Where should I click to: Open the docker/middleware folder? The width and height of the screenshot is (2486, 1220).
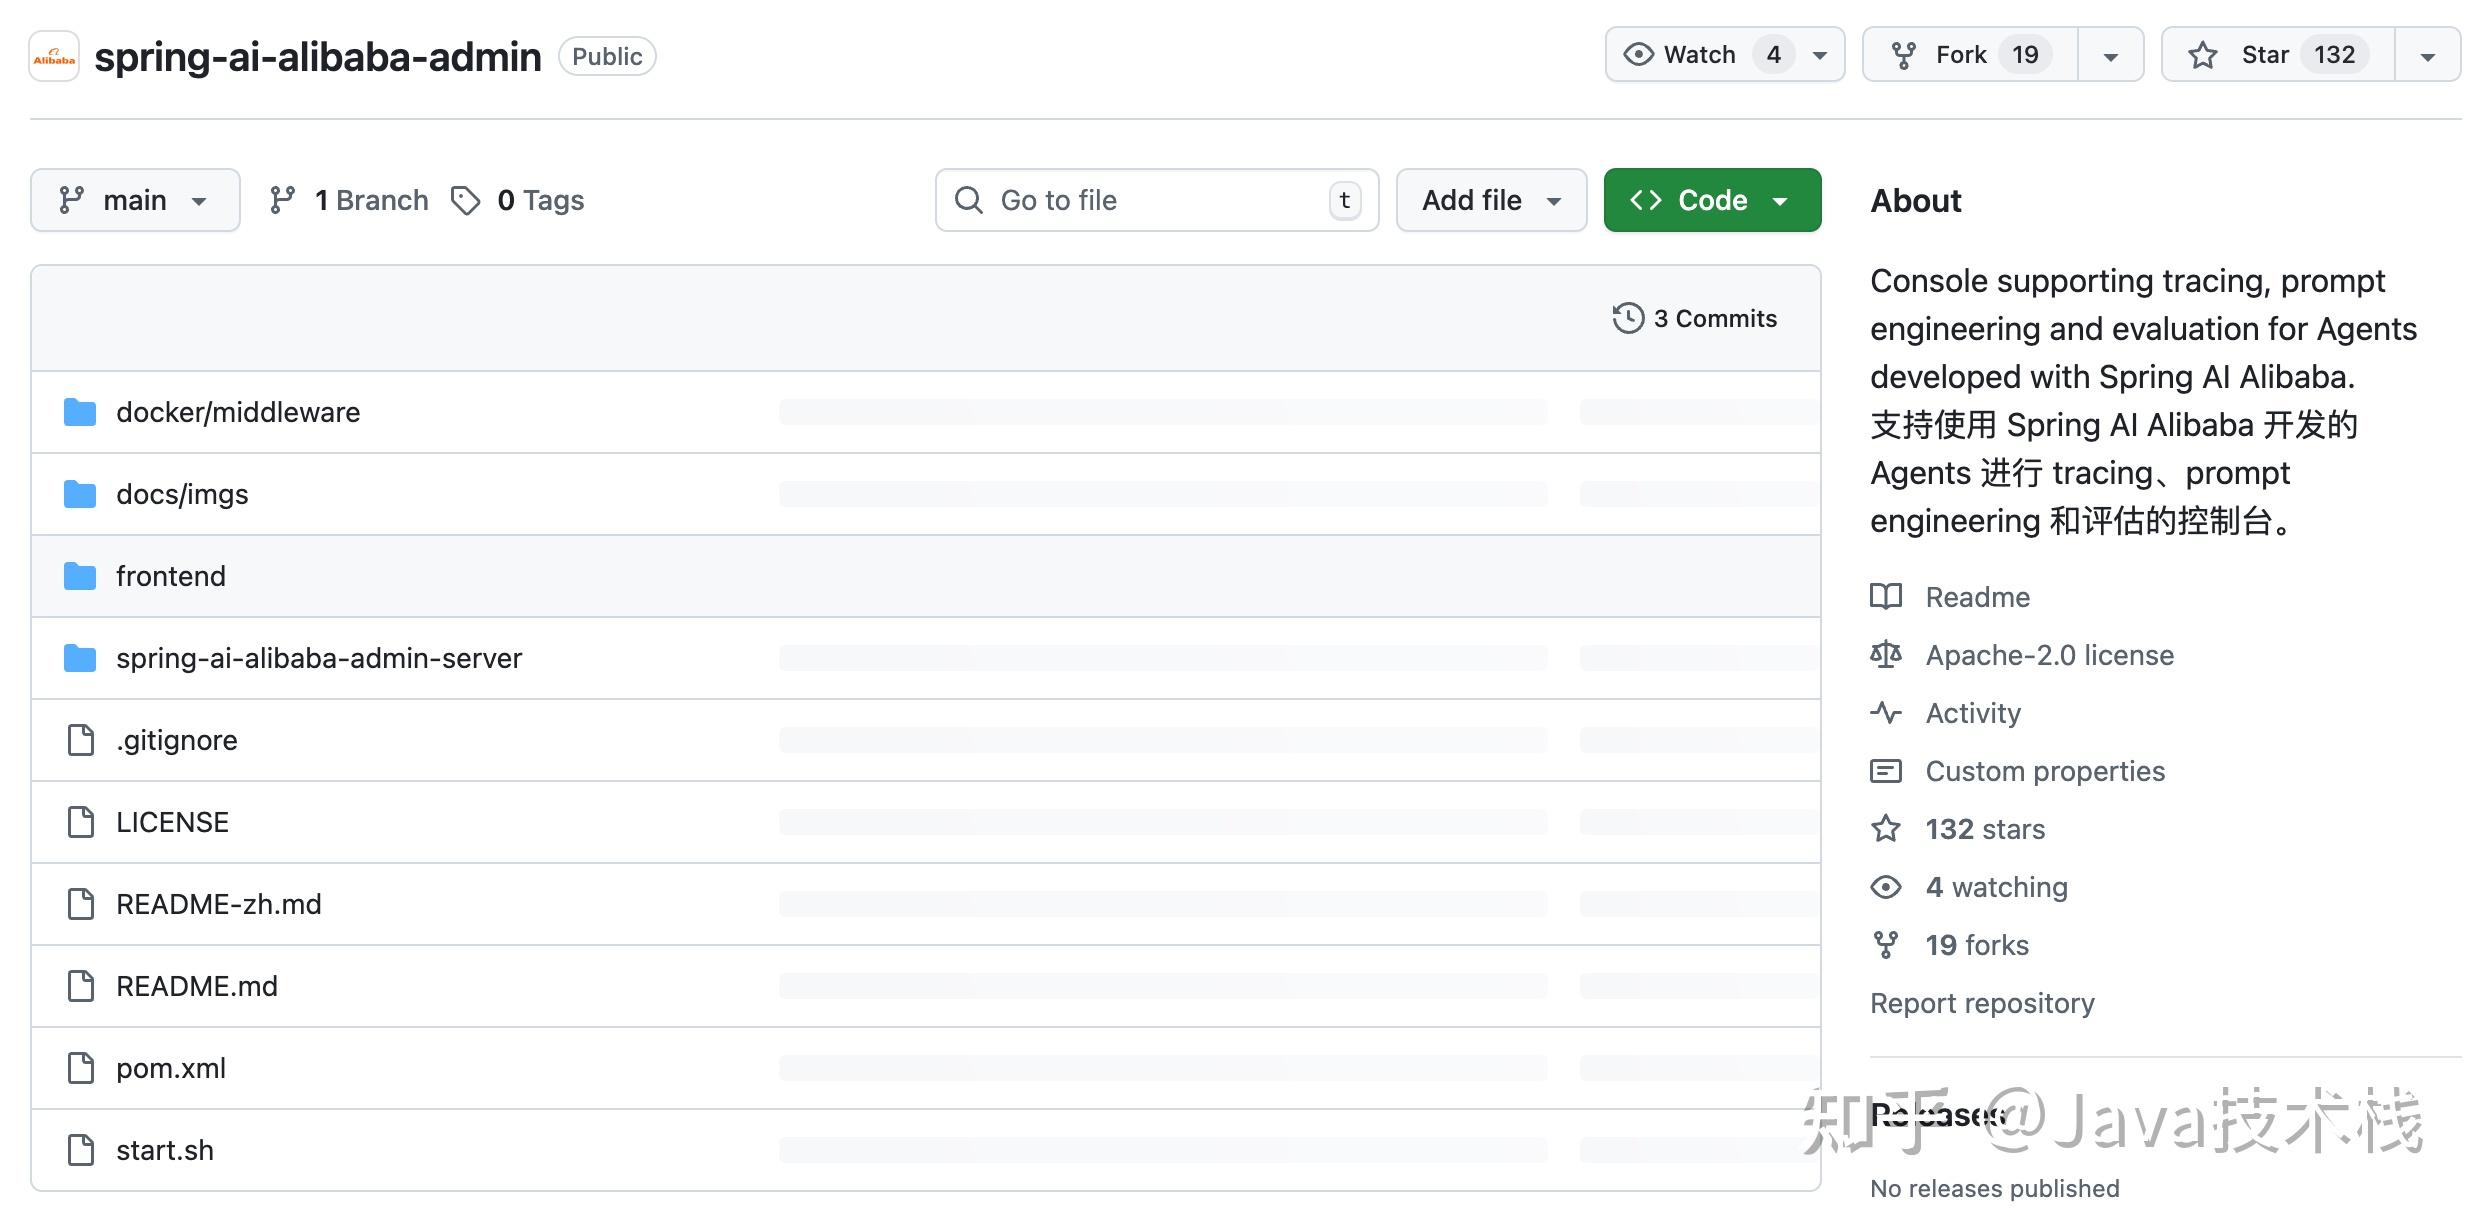click(238, 412)
